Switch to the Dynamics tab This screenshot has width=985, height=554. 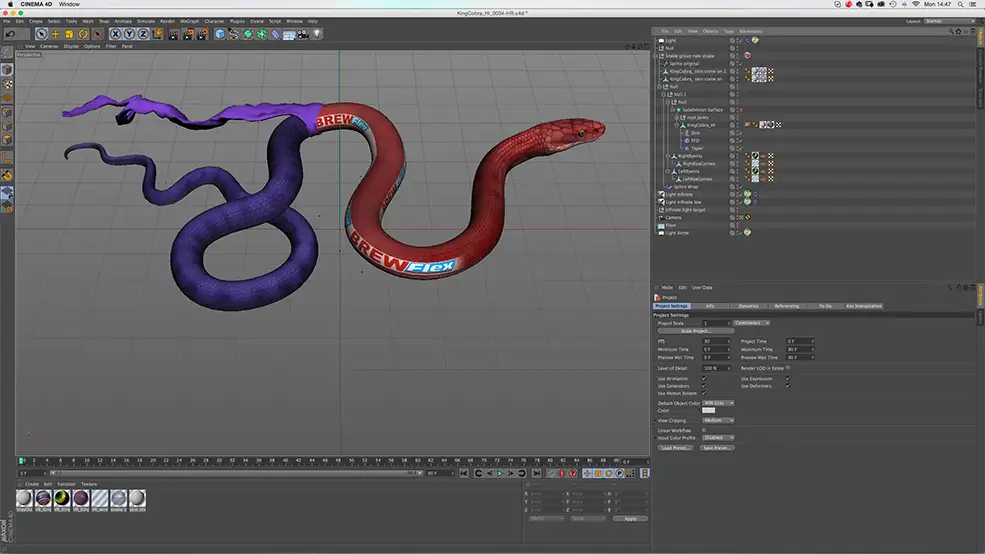748,306
